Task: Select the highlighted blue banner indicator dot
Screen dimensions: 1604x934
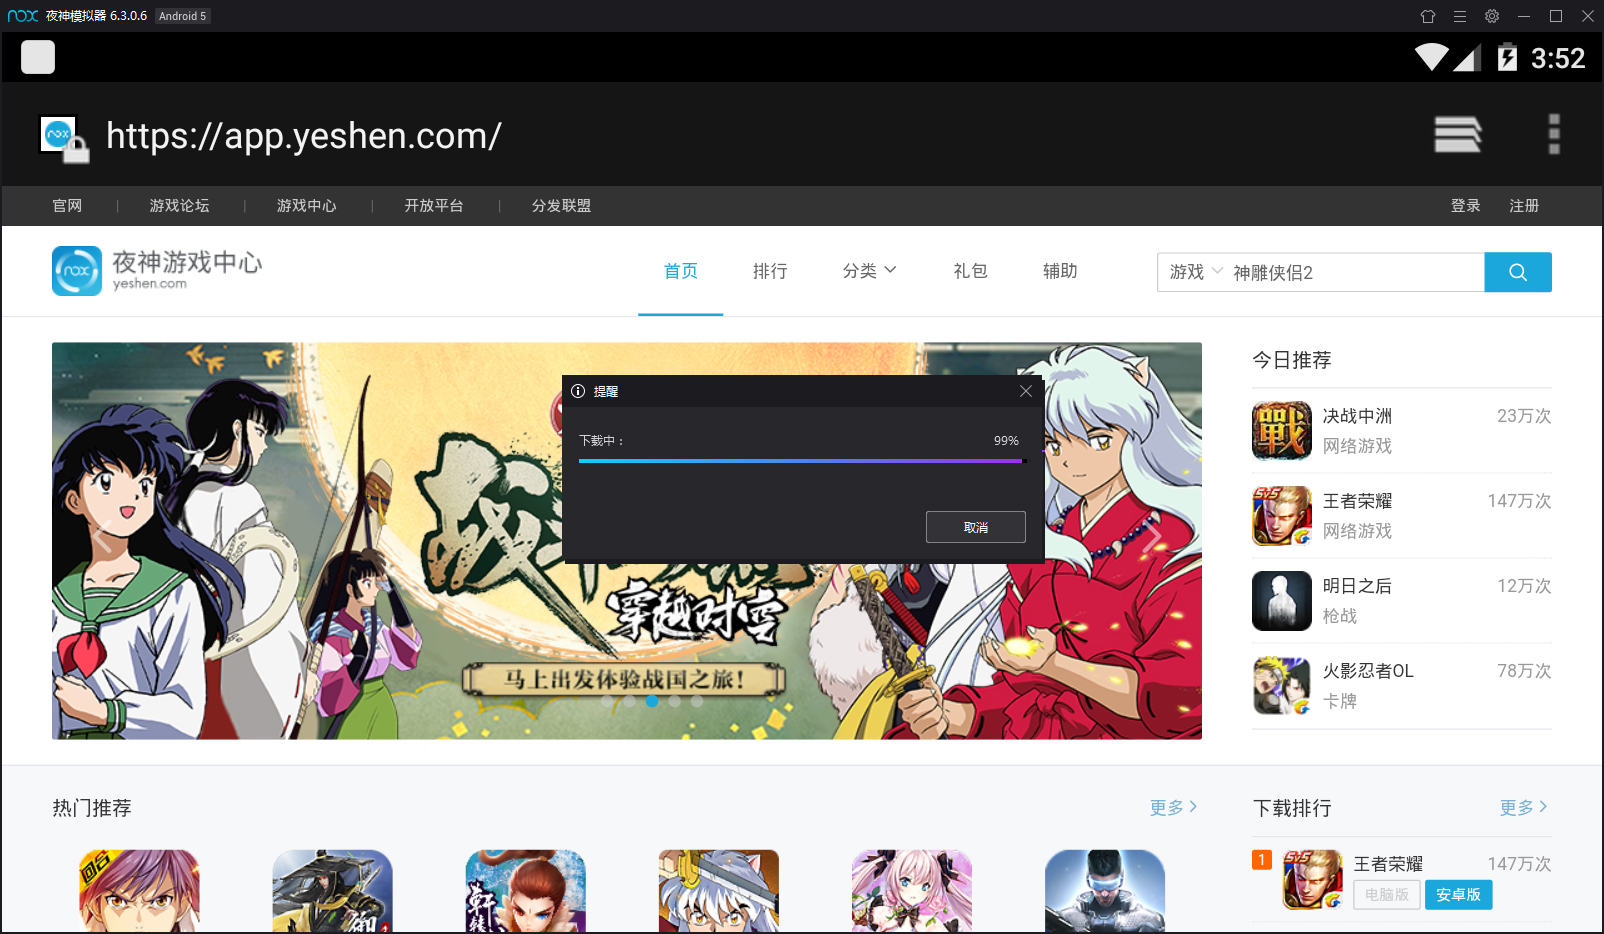Action: click(x=652, y=701)
